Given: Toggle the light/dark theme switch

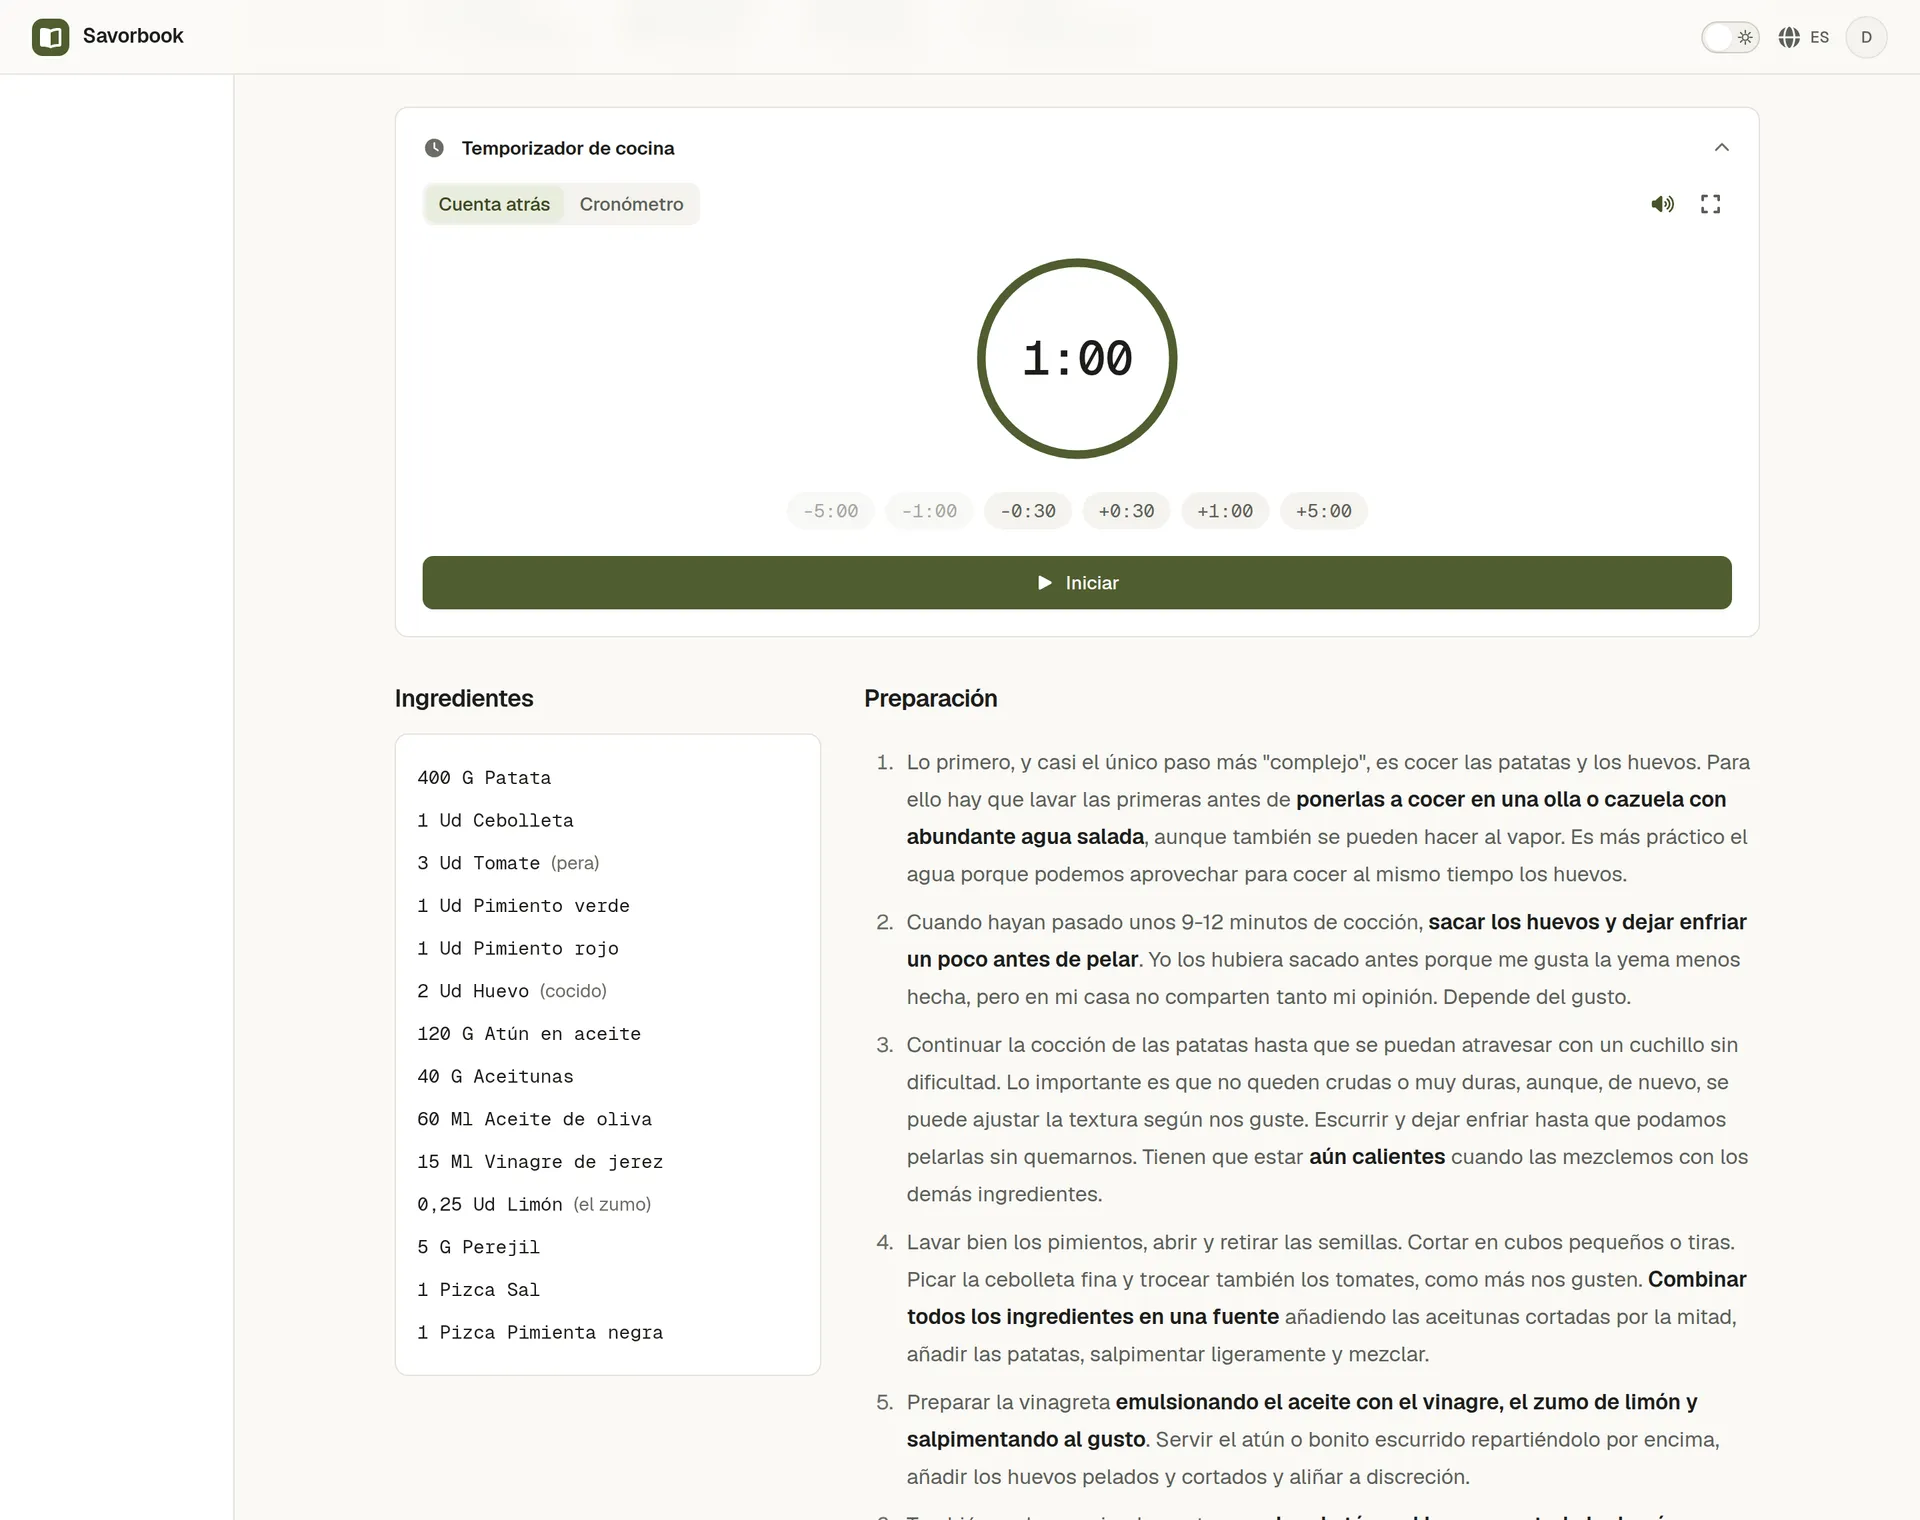Looking at the screenshot, I should coord(1730,37).
